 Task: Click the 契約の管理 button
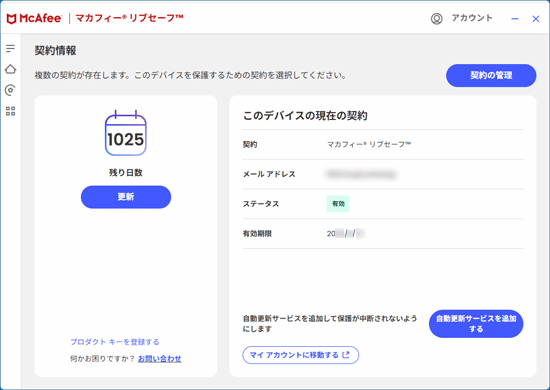point(491,75)
